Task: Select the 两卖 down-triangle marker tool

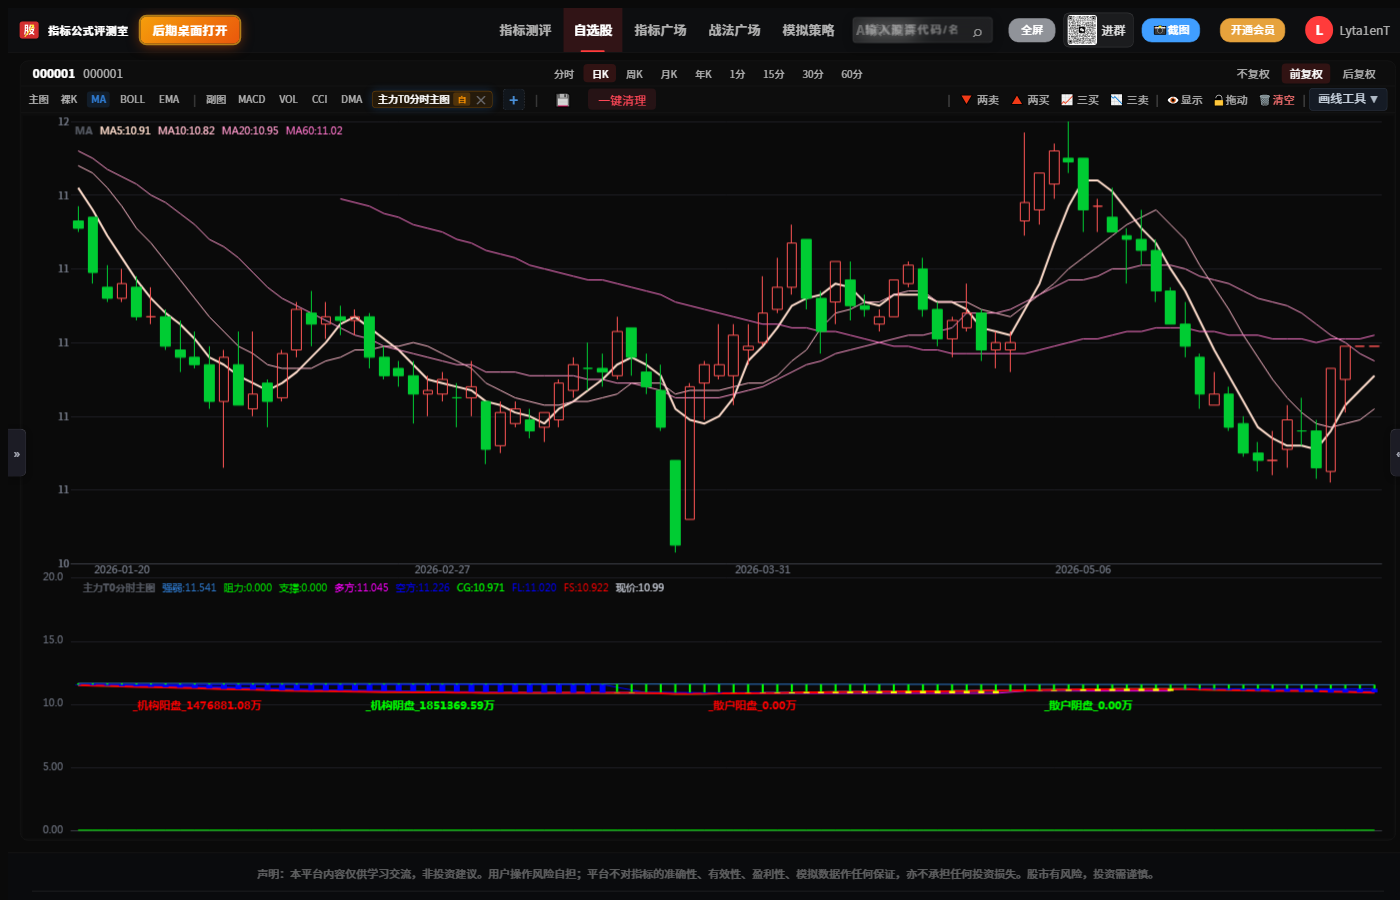Action: click(980, 100)
